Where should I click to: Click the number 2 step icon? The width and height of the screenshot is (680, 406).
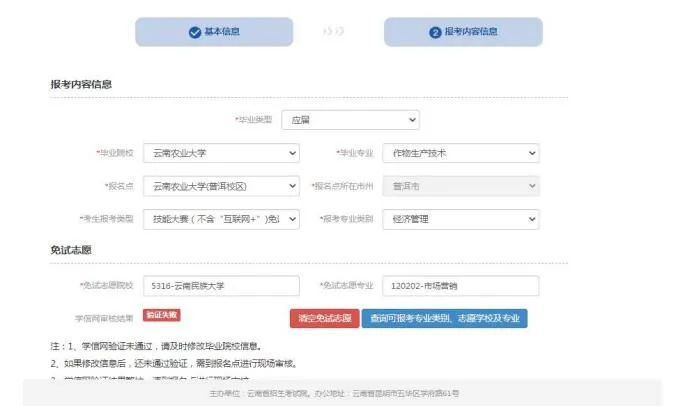(x=435, y=32)
